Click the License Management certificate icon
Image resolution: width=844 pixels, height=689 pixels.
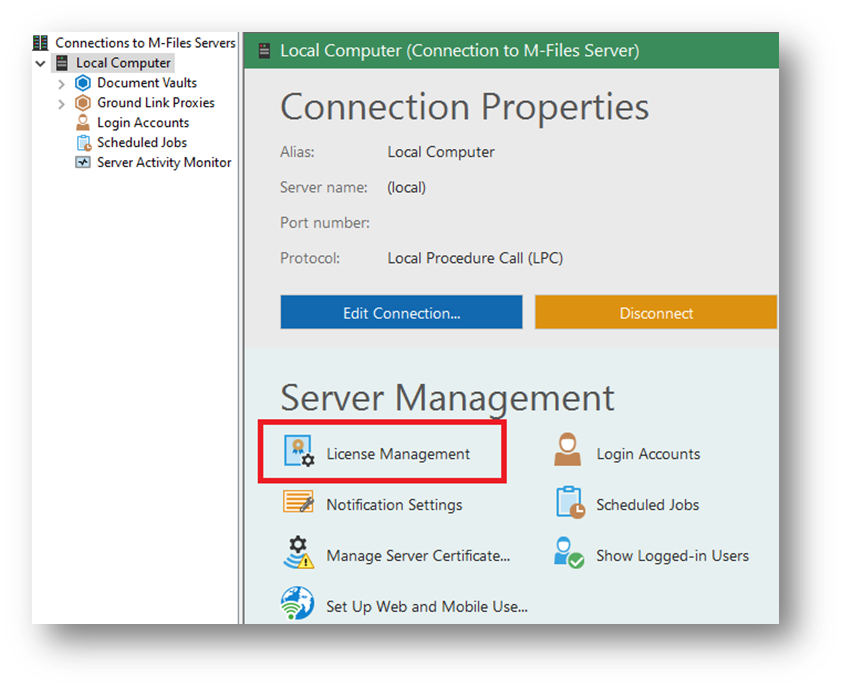click(x=299, y=451)
